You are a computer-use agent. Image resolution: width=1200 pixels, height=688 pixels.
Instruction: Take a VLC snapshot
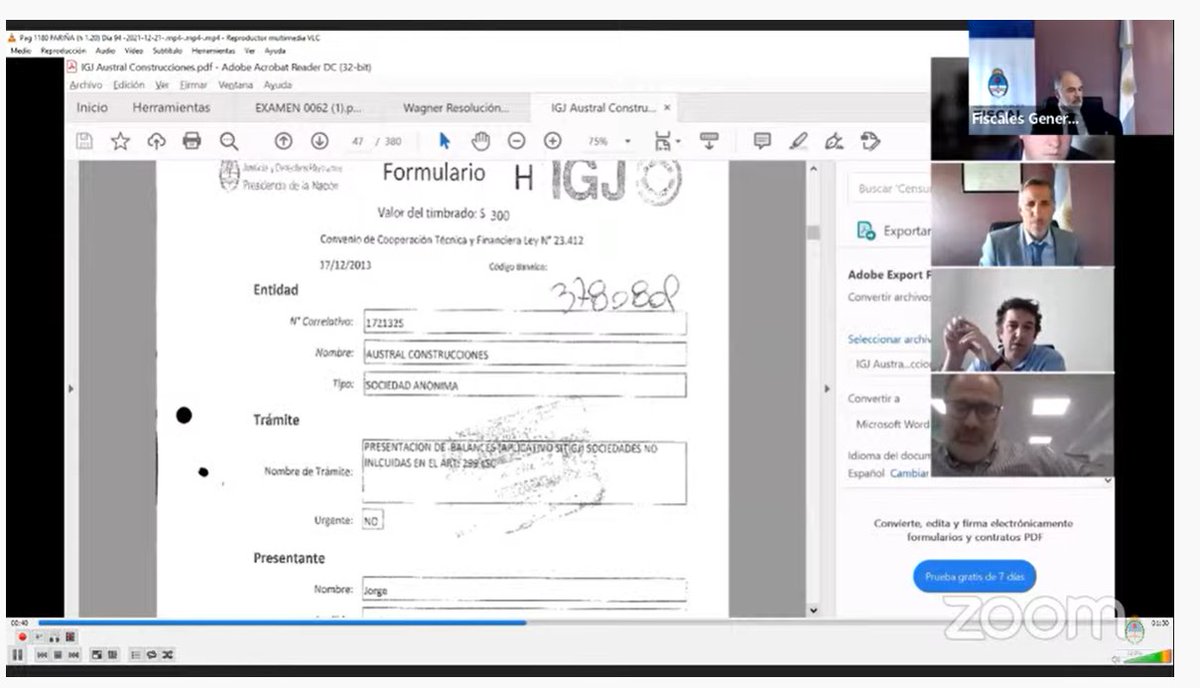click(x=38, y=636)
